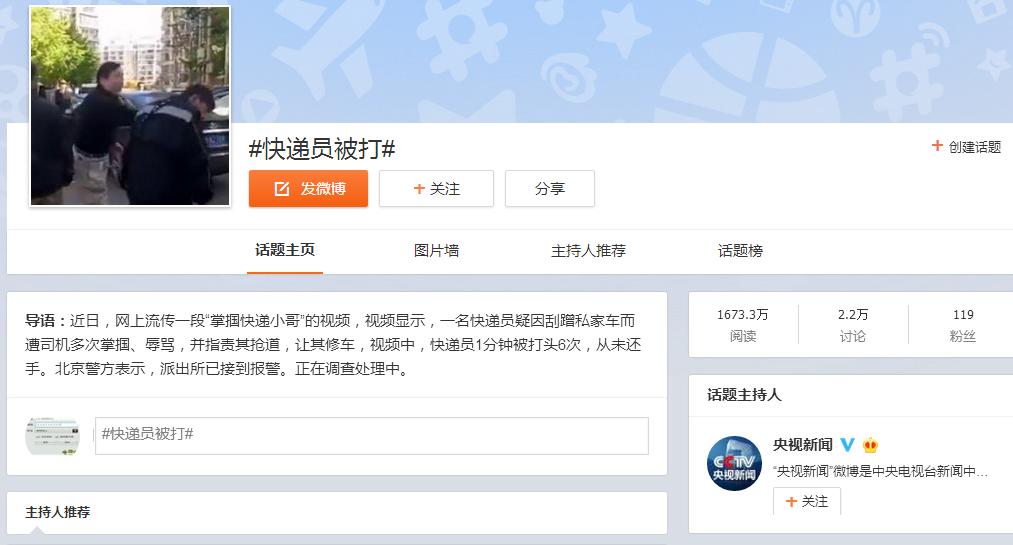Focus the #快递员被打# post input field
The image size is (1013, 545).
click(x=371, y=436)
